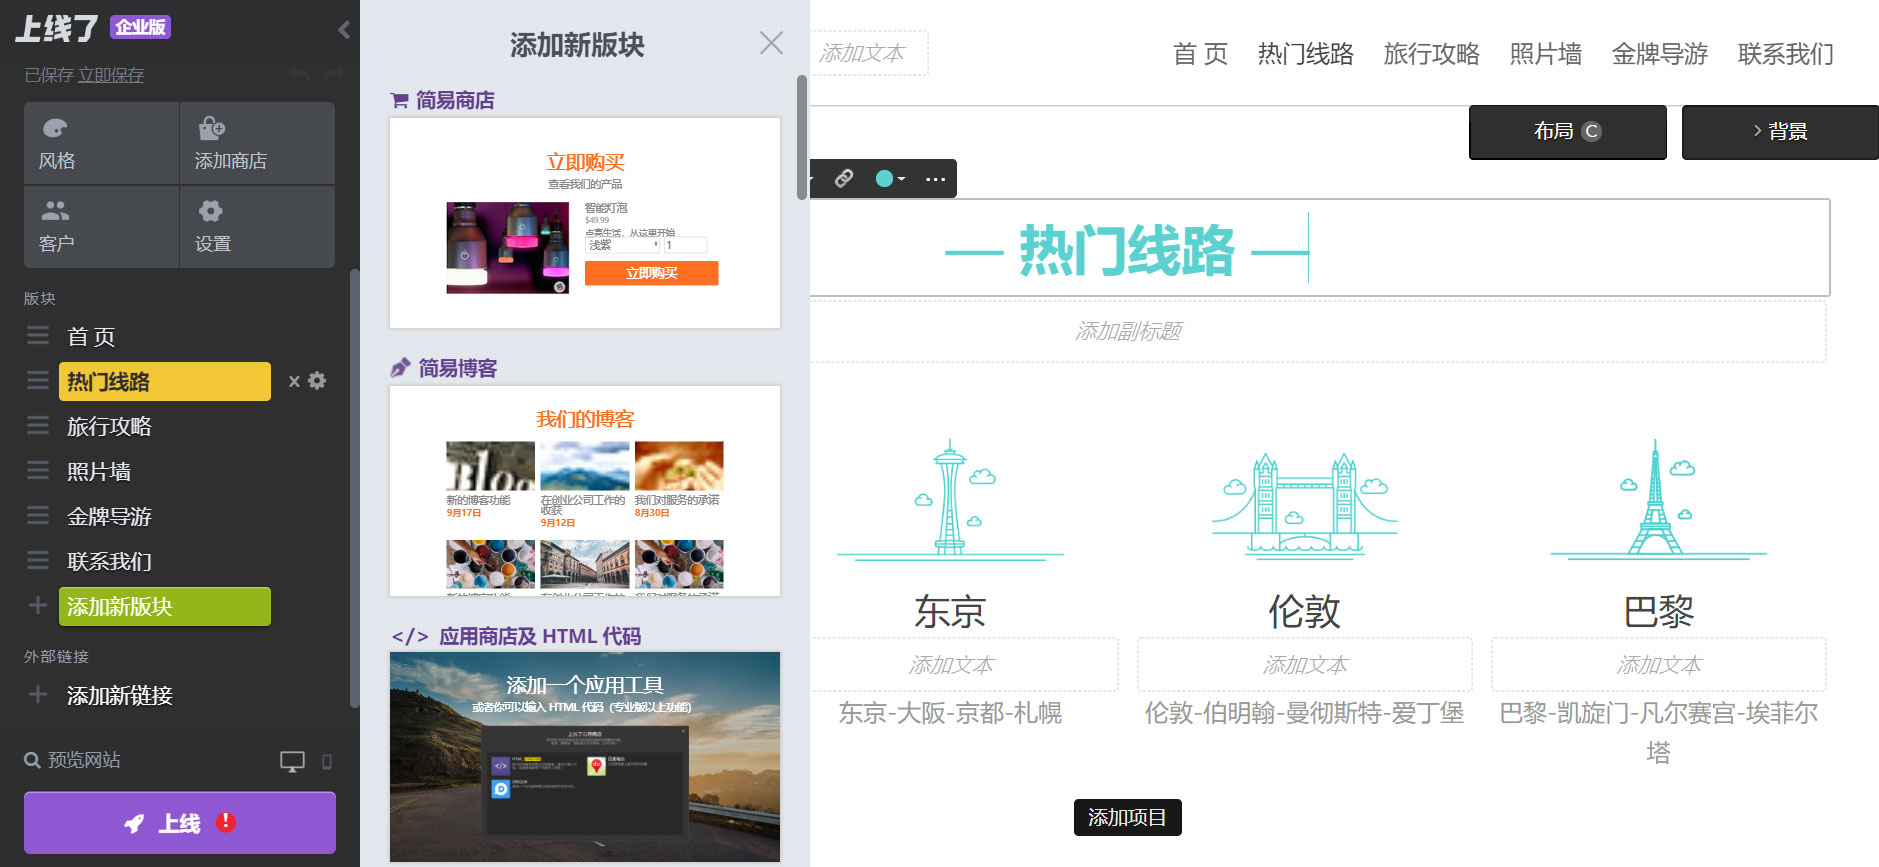Click the 添加新链接 item
Viewport: 1879px width, 867px height.
pos(120,695)
